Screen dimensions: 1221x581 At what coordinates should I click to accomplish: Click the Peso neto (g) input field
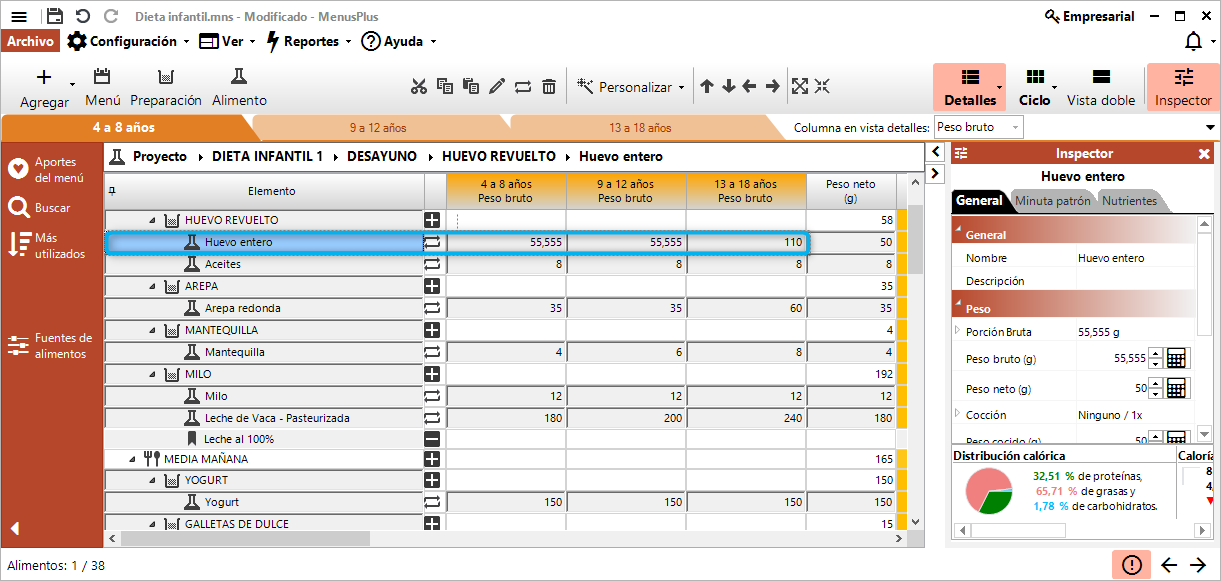click(1112, 389)
